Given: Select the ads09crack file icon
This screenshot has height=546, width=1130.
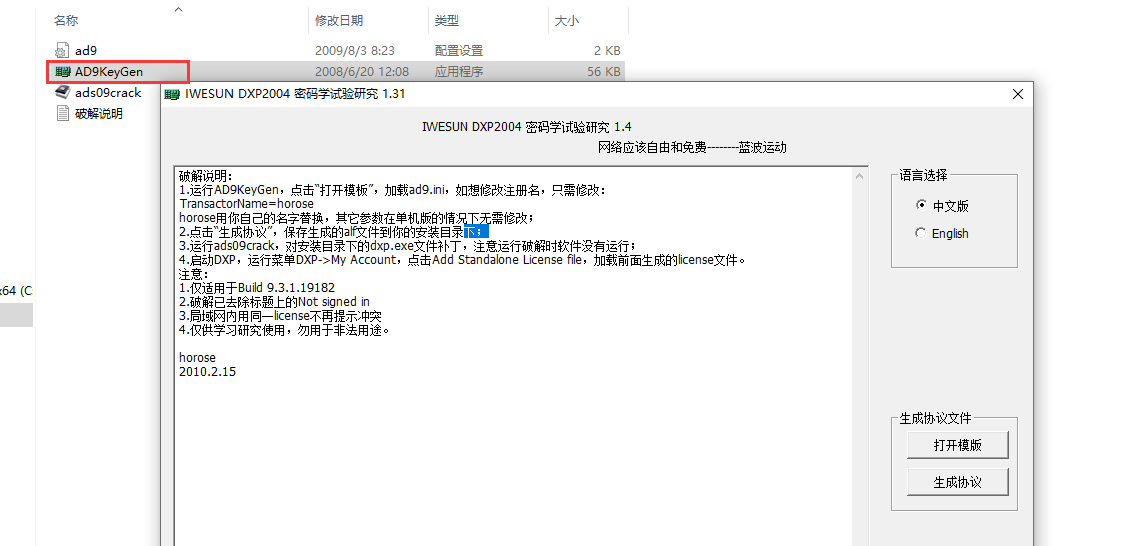Looking at the screenshot, I should pyautogui.click(x=63, y=93).
